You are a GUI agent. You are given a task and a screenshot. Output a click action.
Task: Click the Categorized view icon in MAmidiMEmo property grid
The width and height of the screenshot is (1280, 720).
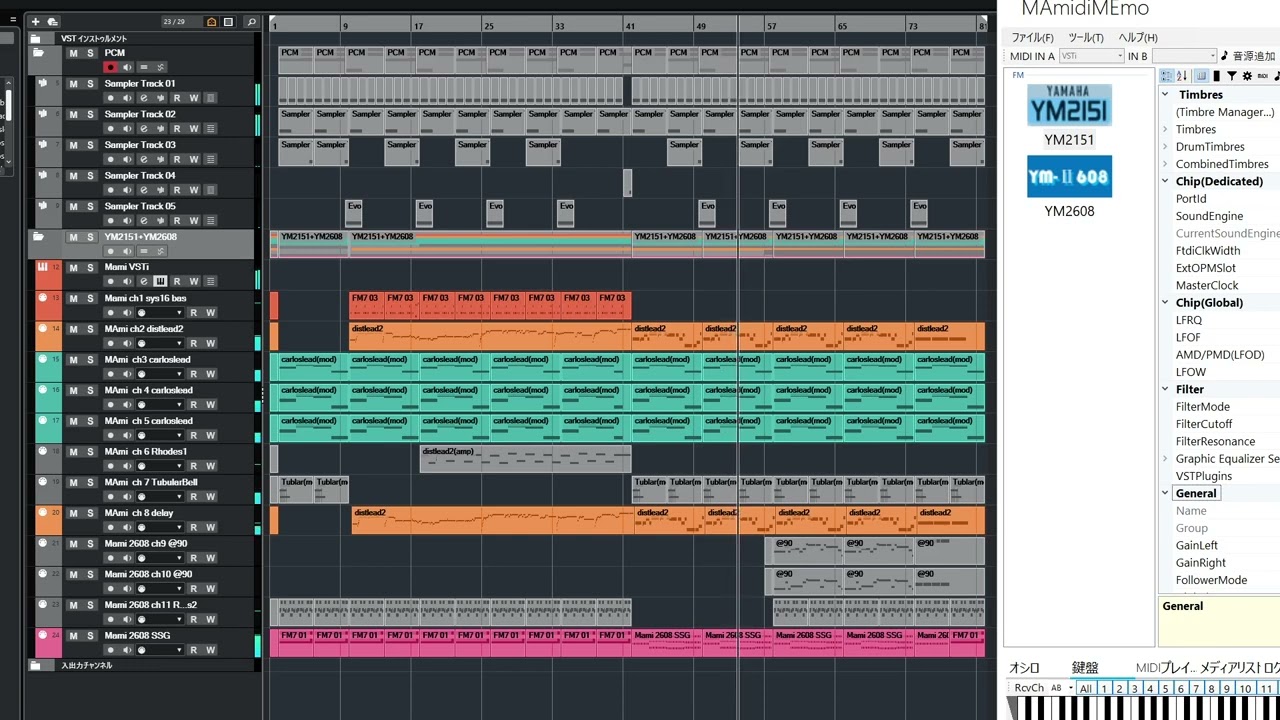tap(1166, 76)
